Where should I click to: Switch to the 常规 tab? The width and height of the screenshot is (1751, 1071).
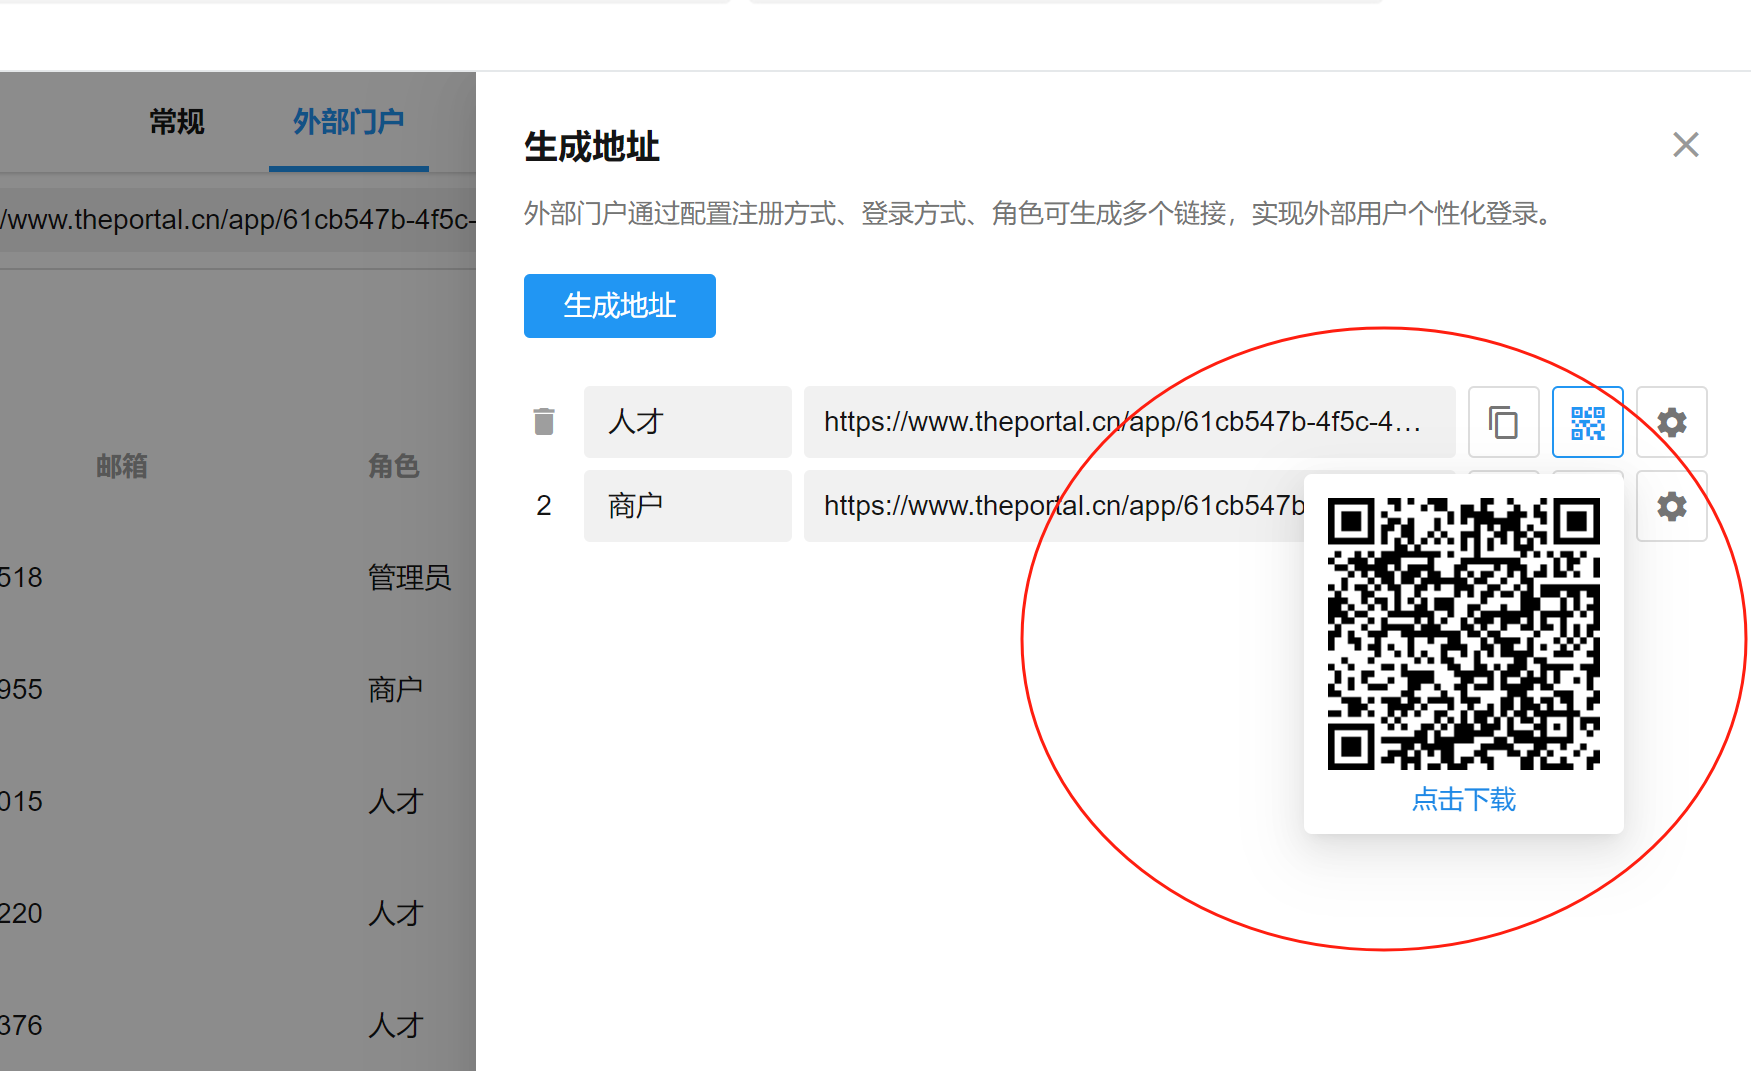[x=177, y=122]
